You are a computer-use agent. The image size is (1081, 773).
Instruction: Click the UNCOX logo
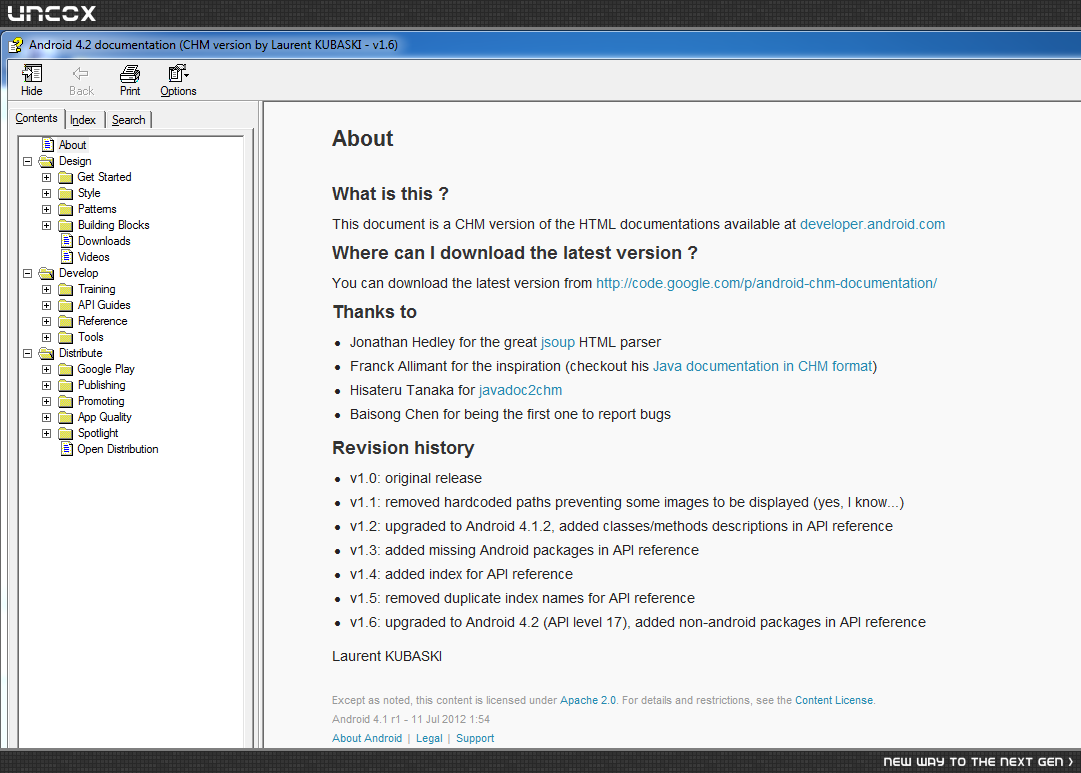tap(52, 13)
